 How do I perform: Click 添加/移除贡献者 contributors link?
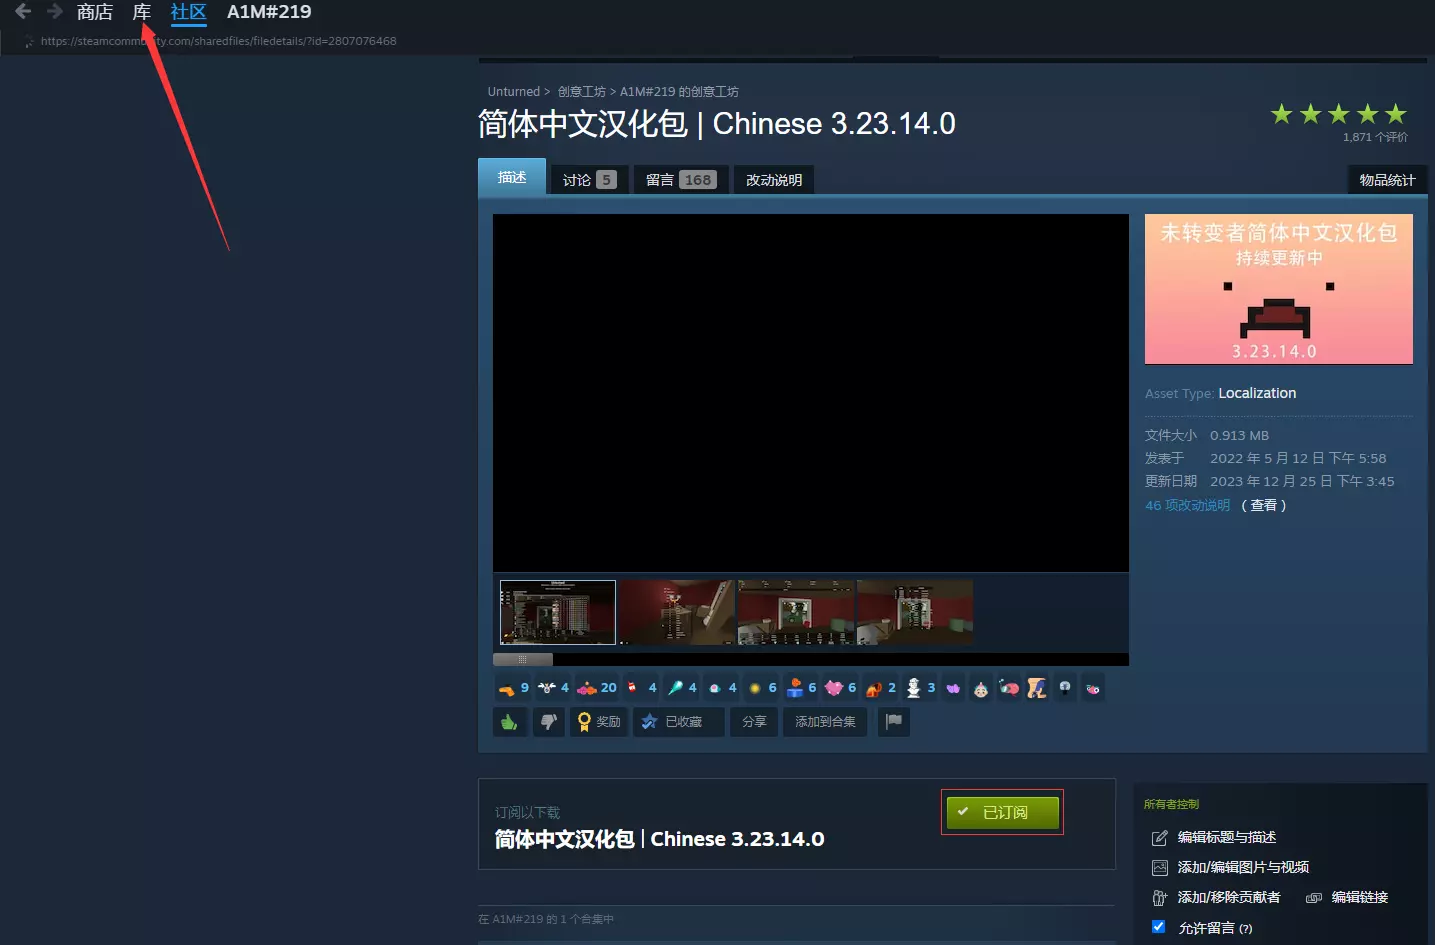pyautogui.click(x=1229, y=898)
